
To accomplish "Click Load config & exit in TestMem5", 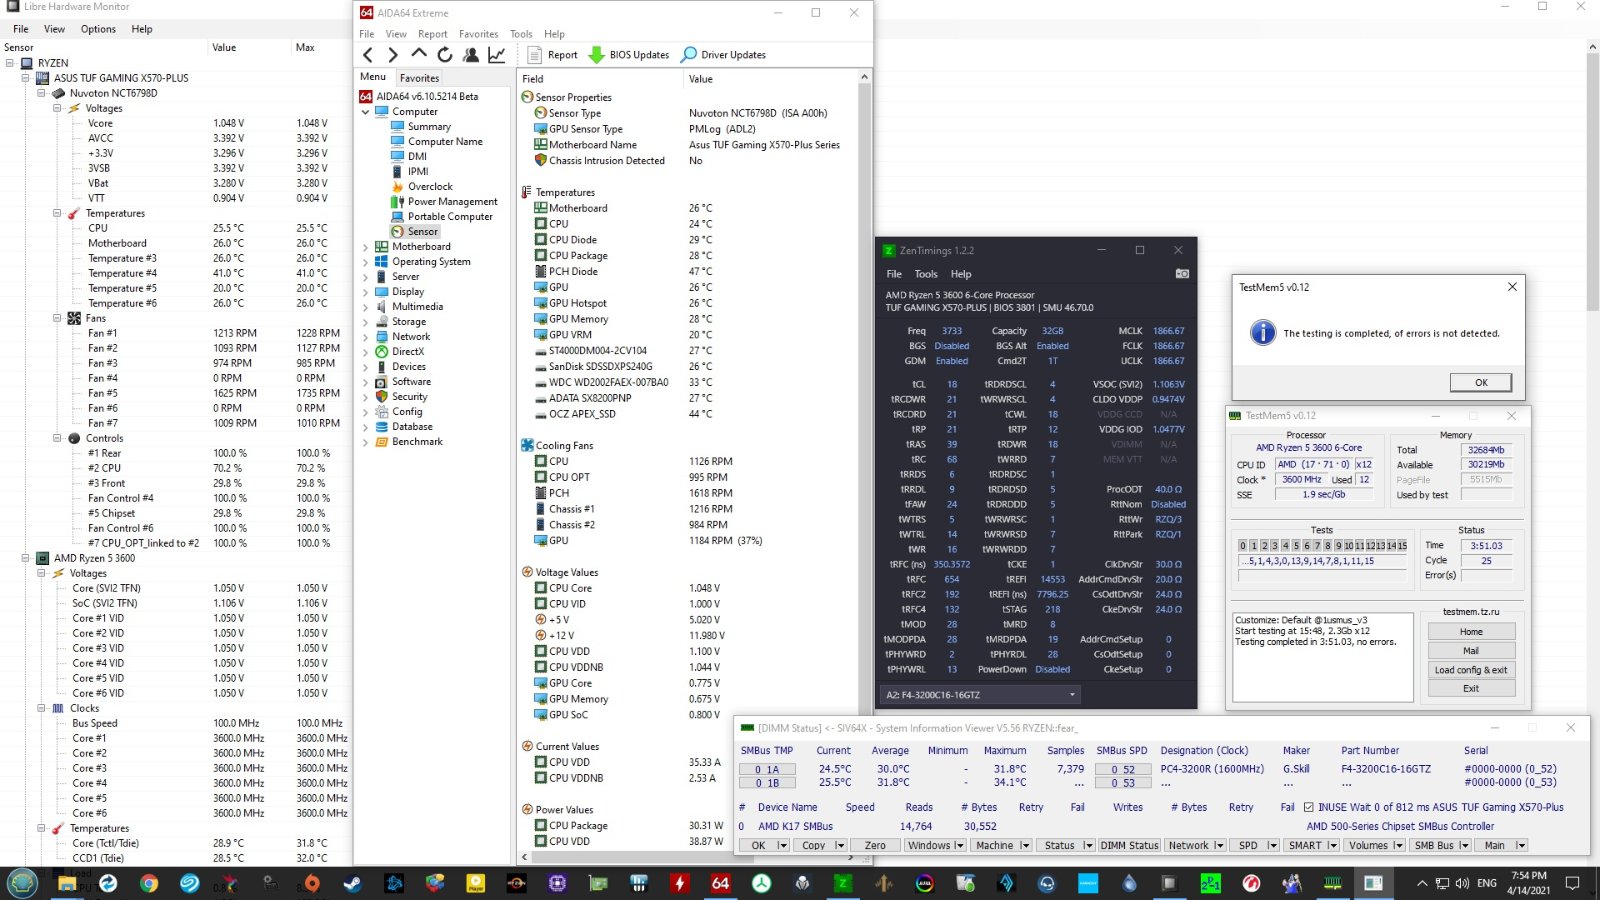I will click(1471, 670).
